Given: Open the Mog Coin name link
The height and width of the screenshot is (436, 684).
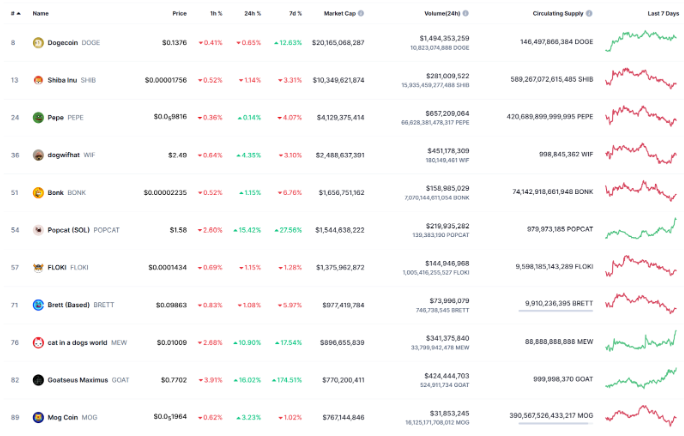Looking at the screenshot, I should [x=65, y=417].
